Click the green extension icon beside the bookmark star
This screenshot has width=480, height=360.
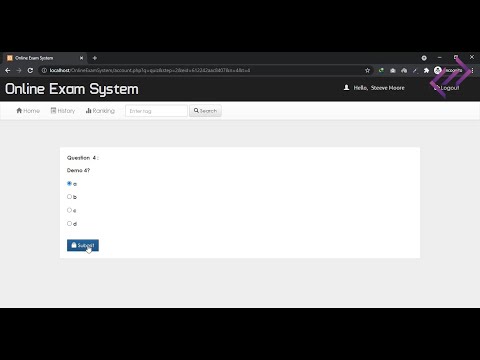[381, 70]
